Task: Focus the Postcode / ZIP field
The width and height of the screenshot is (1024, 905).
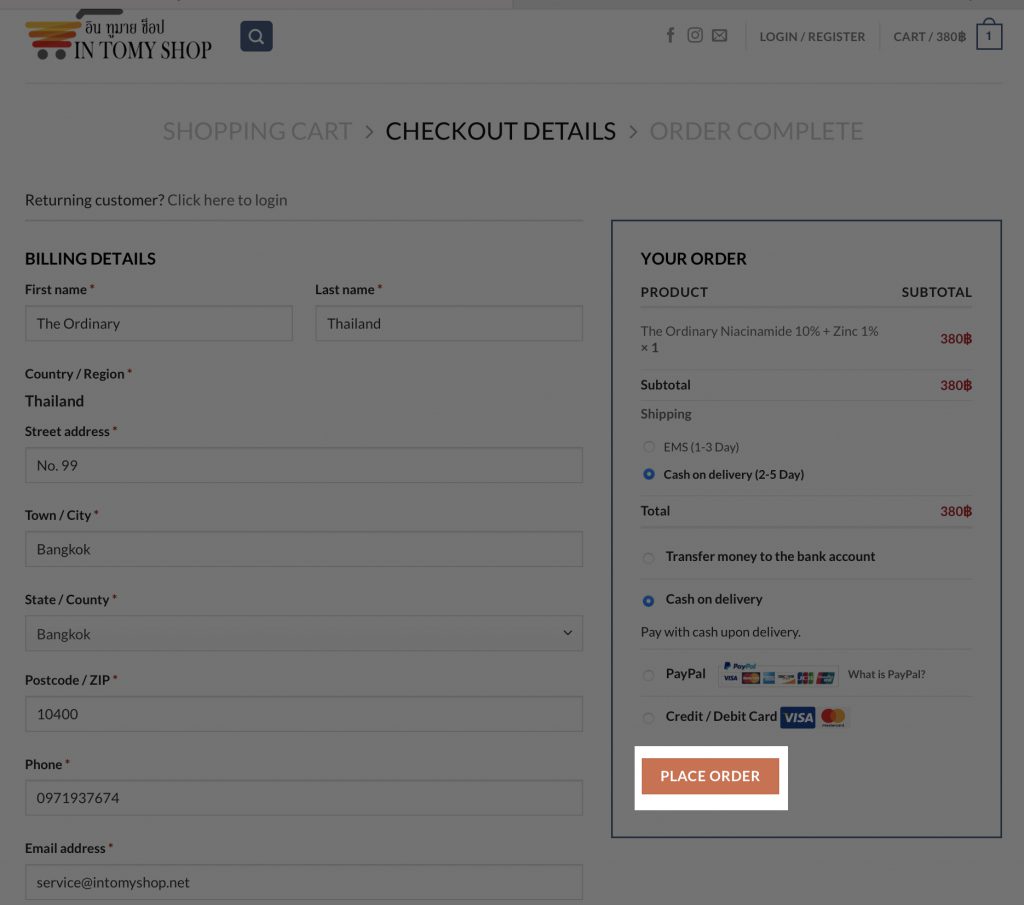Action: pos(304,714)
